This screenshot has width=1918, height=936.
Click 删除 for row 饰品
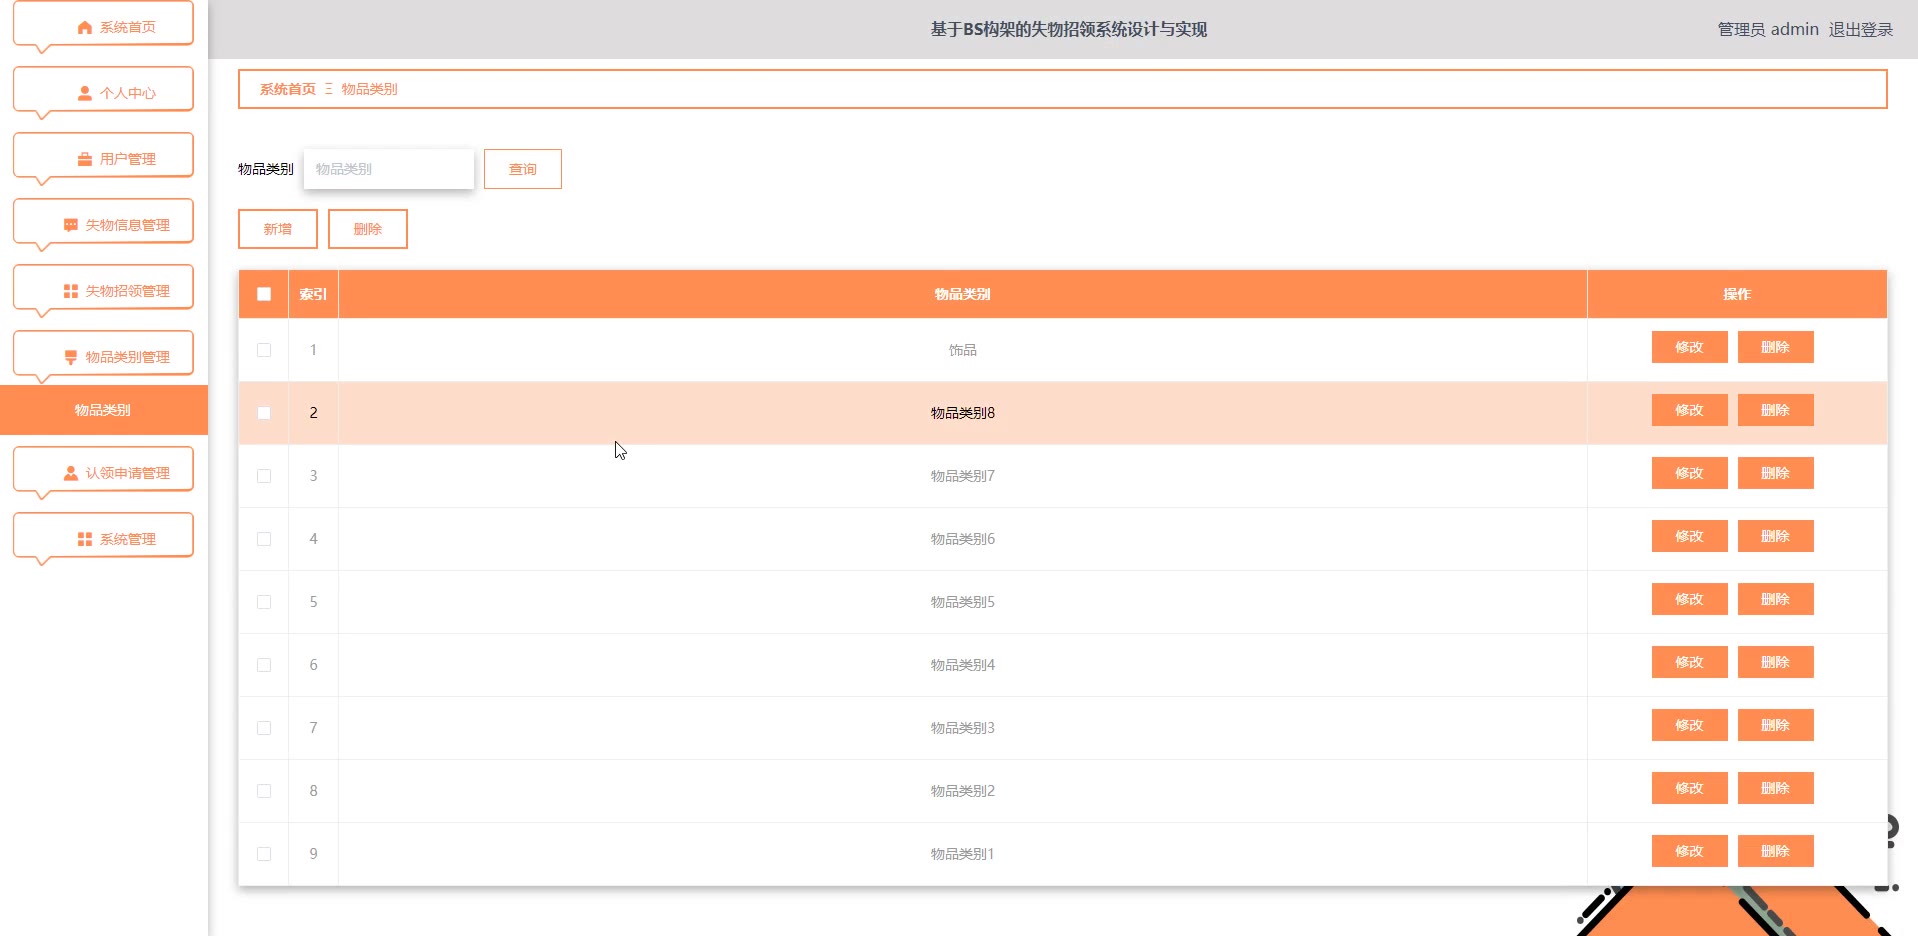(x=1776, y=347)
